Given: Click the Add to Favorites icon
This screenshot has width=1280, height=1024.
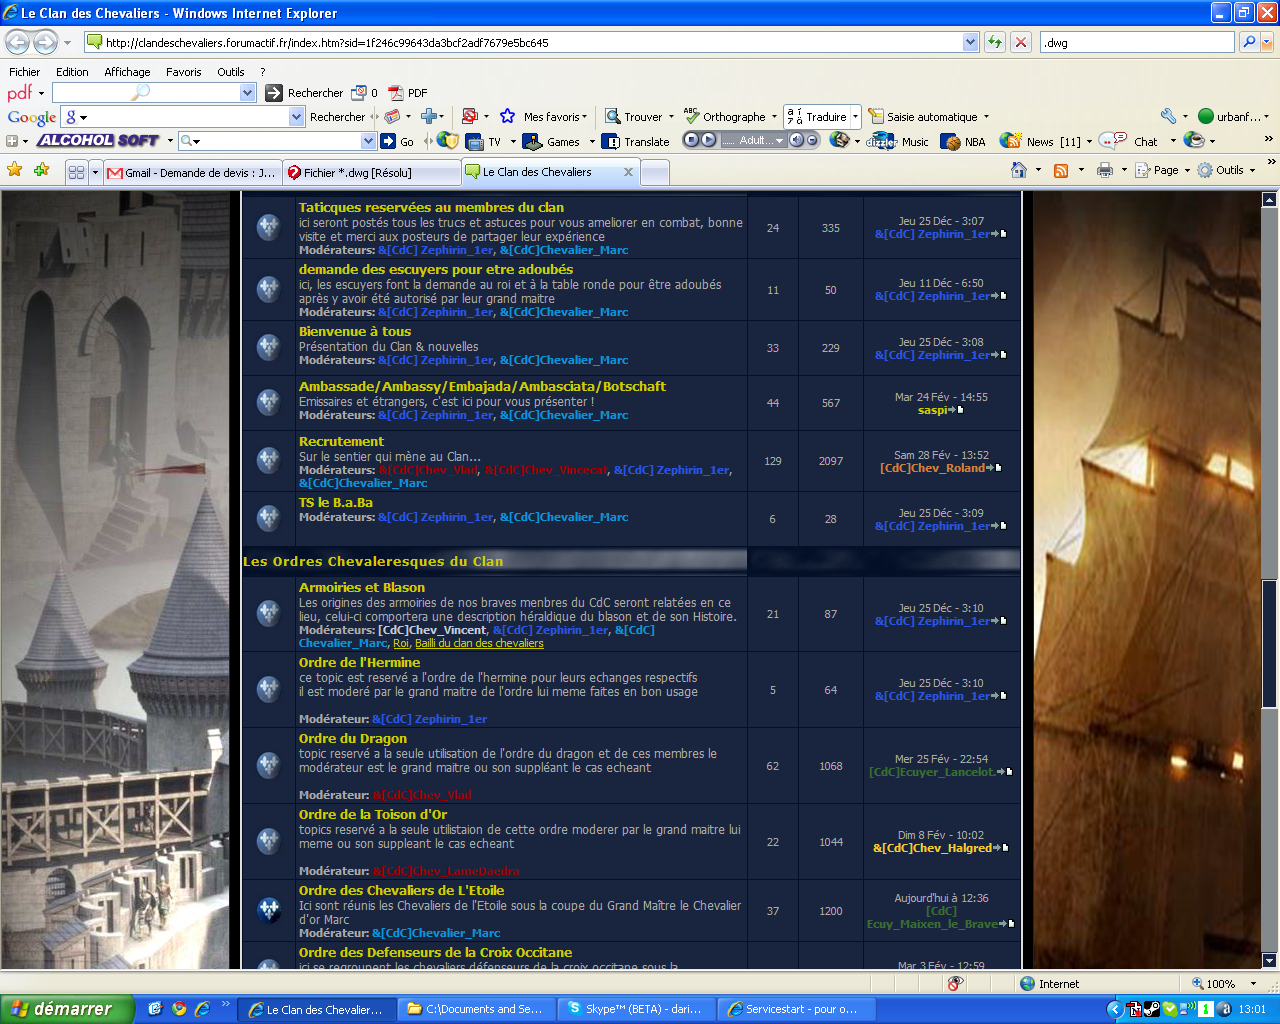Looking at the screenshot, I should [x=41, y=170].
